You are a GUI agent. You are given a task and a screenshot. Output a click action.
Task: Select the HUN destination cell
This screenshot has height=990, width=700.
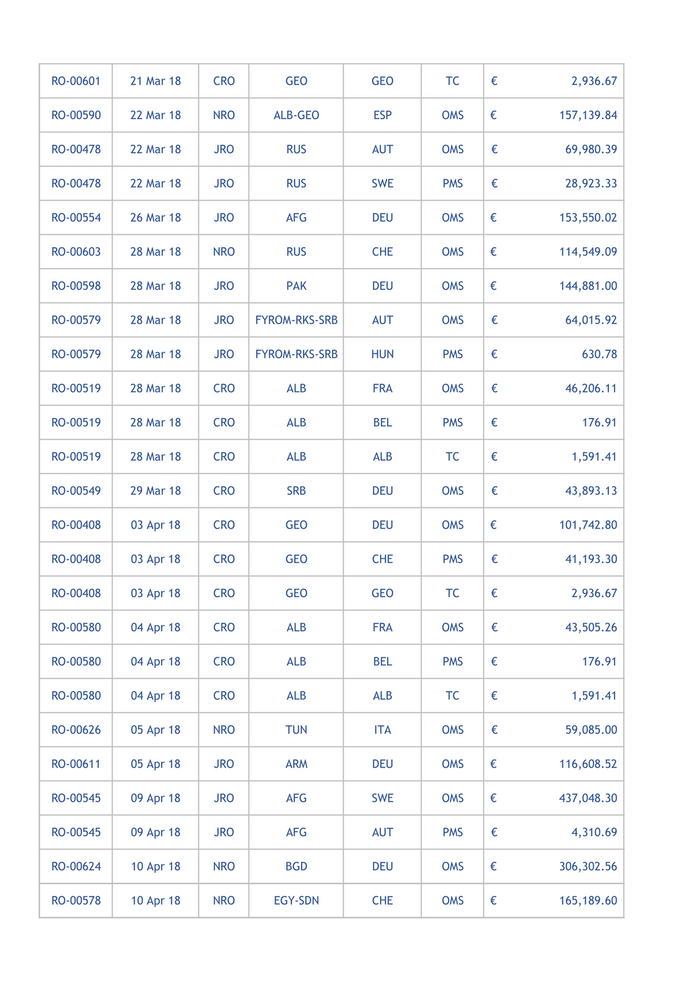coord(382,354)
